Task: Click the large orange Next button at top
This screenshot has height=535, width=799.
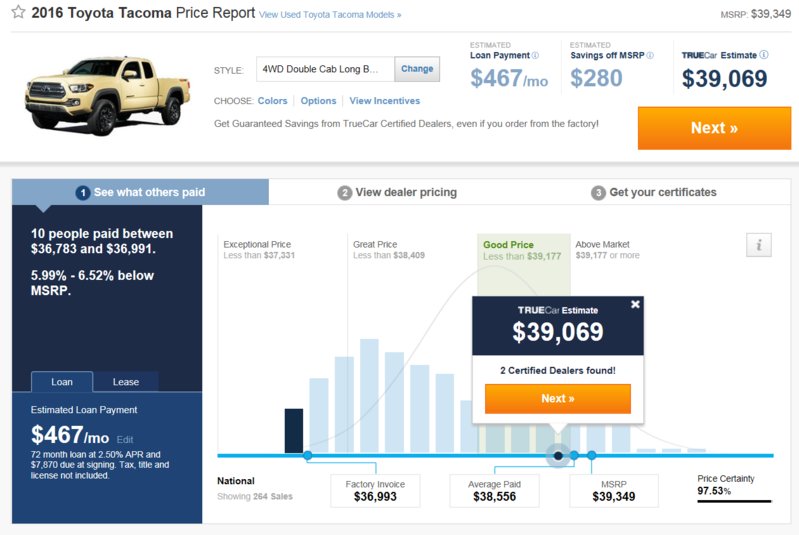Action: (x=714, y=128)
